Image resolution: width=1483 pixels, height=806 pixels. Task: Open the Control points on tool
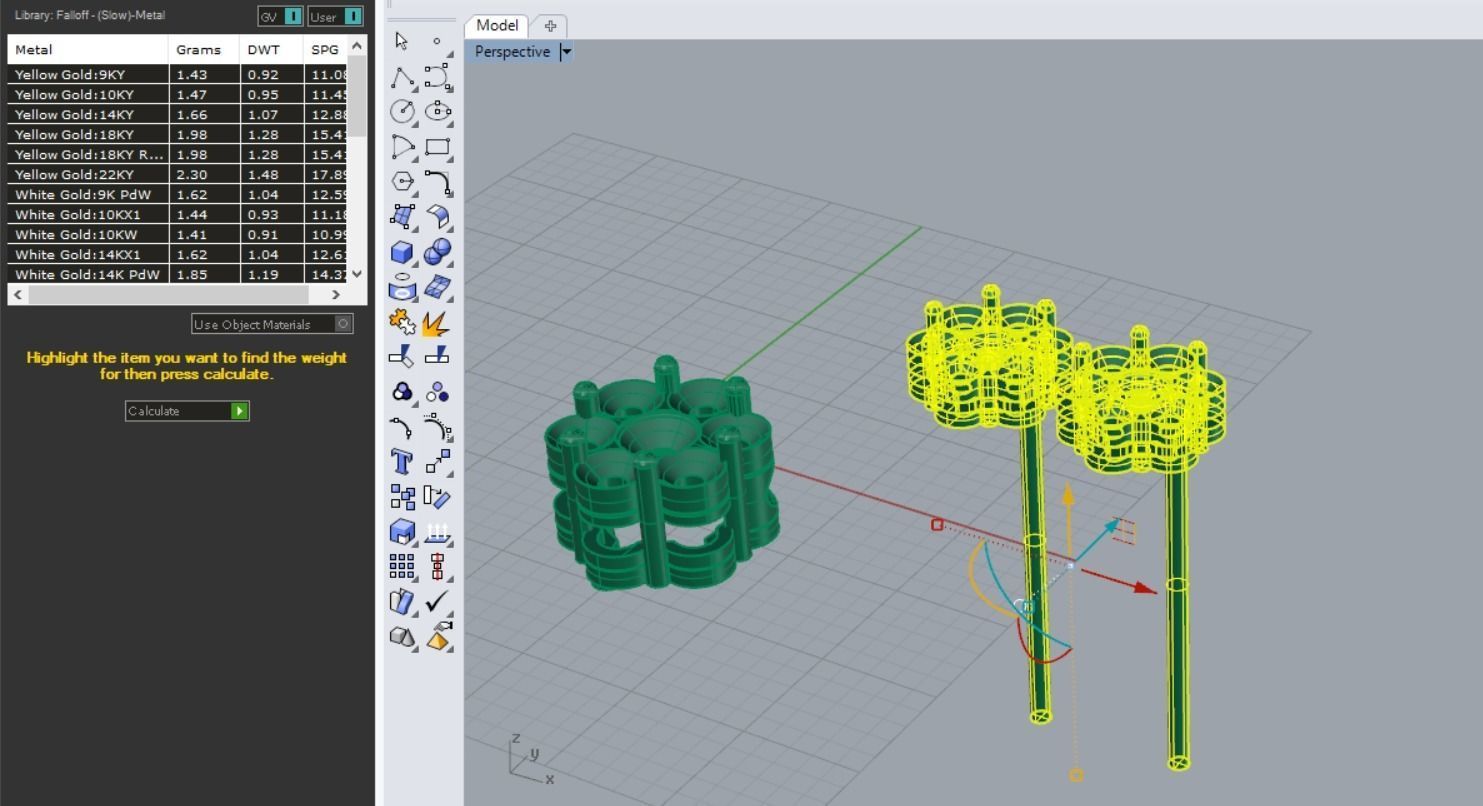click(437, 427)
